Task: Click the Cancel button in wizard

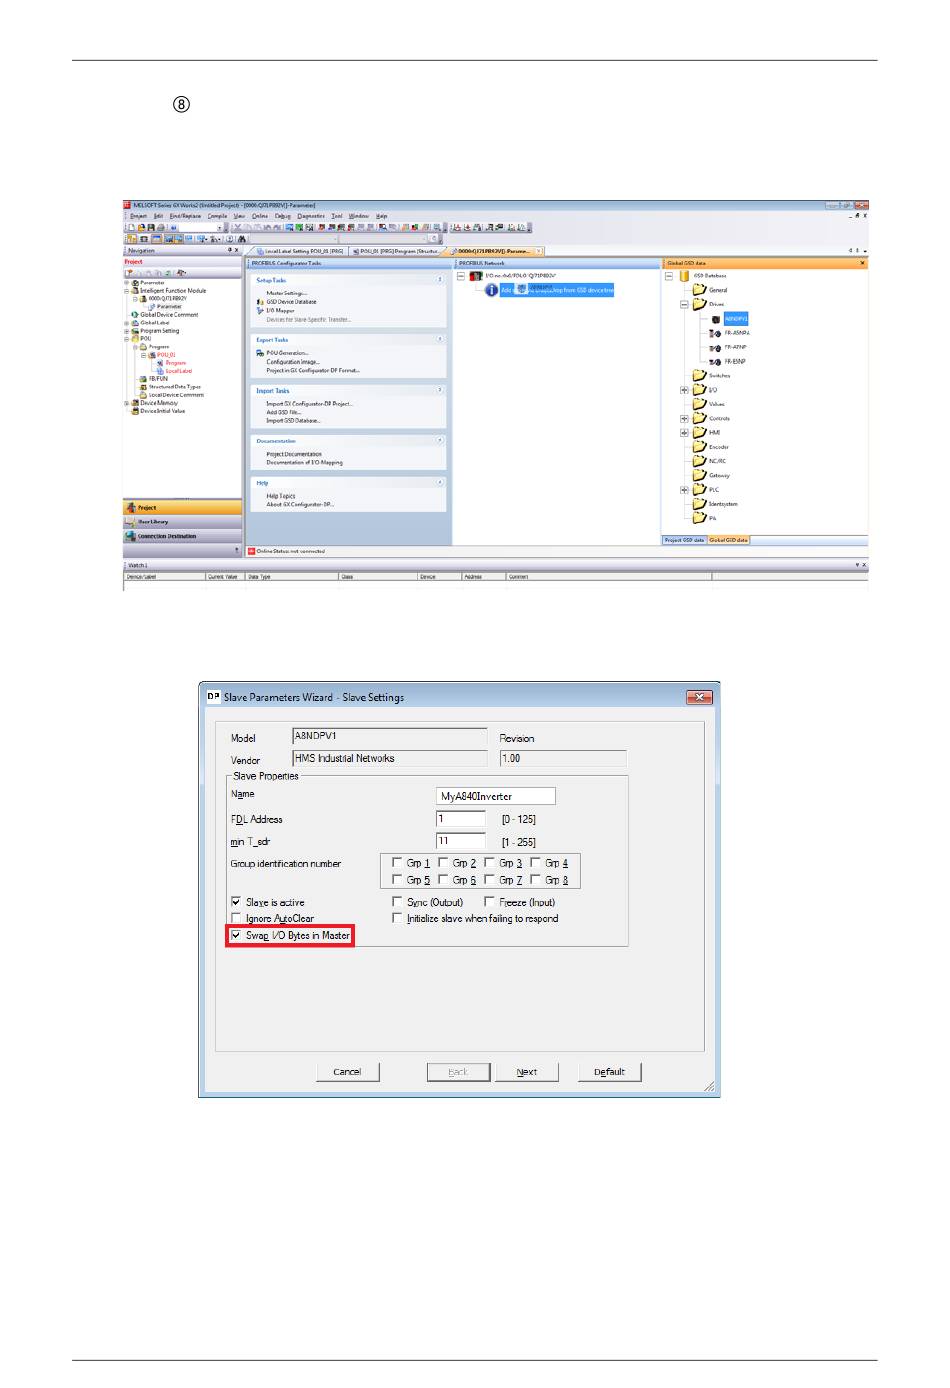Action: 347,1072
